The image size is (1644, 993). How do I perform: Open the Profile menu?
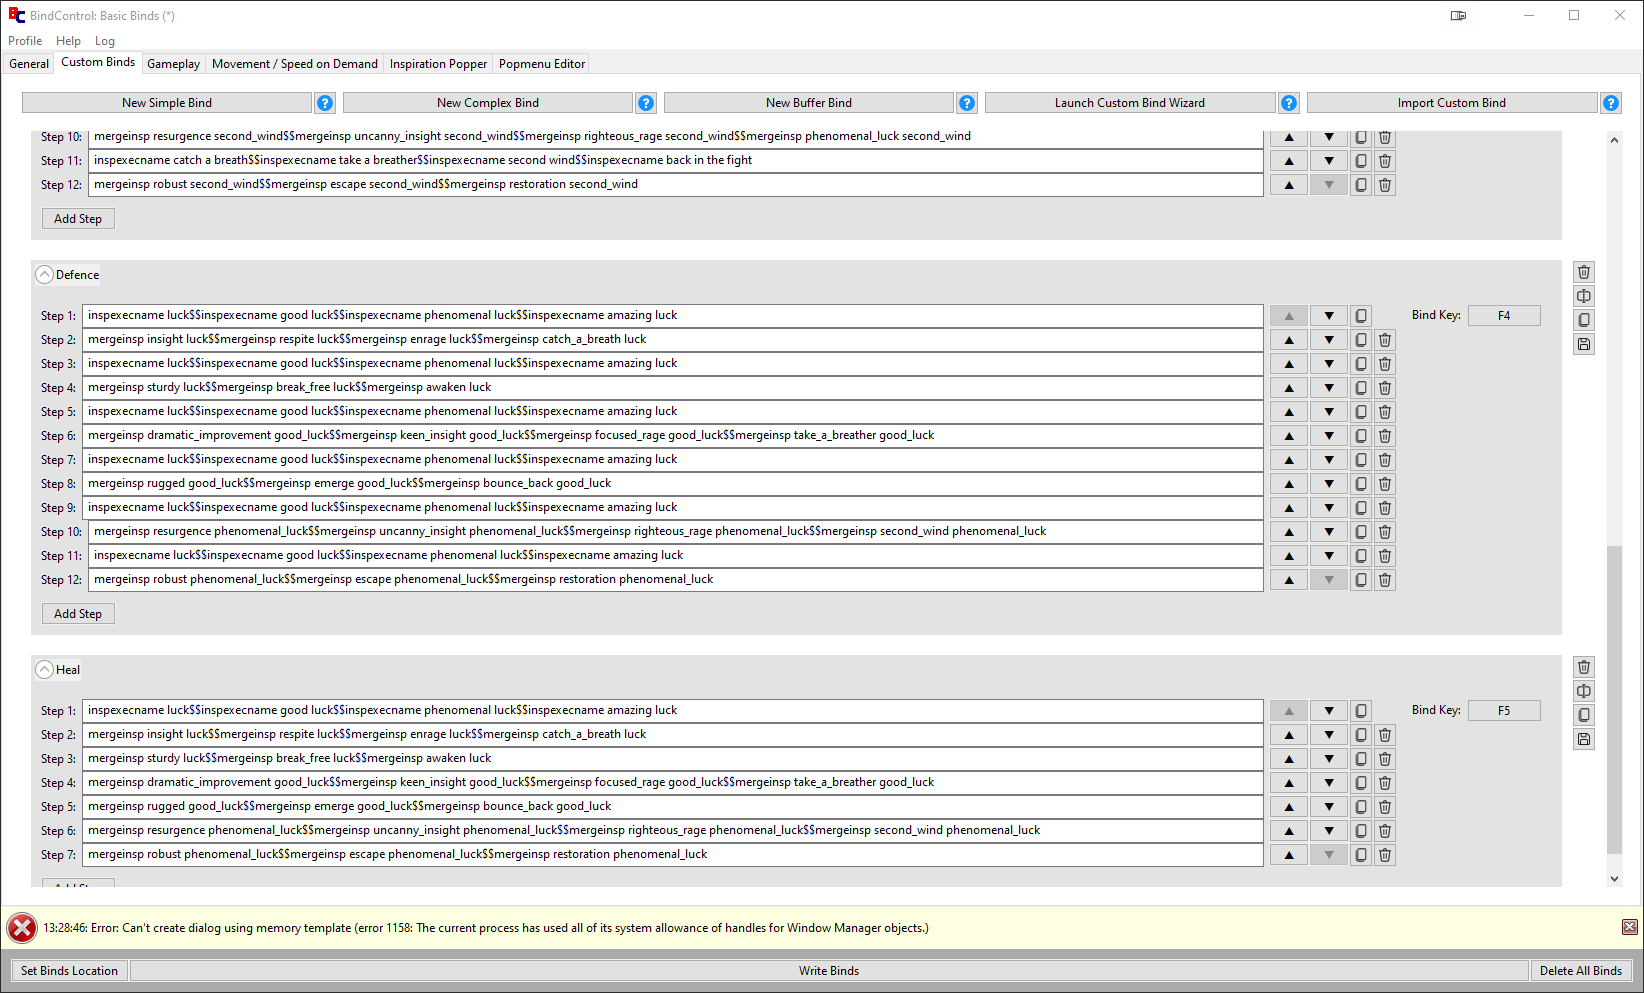(x=25, y=41)
